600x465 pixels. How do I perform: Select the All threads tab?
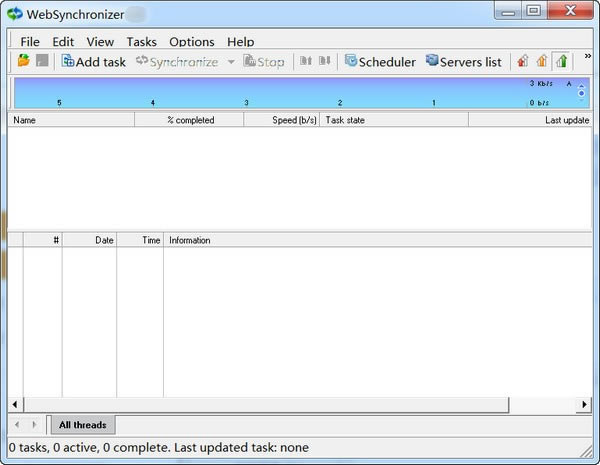82,425
